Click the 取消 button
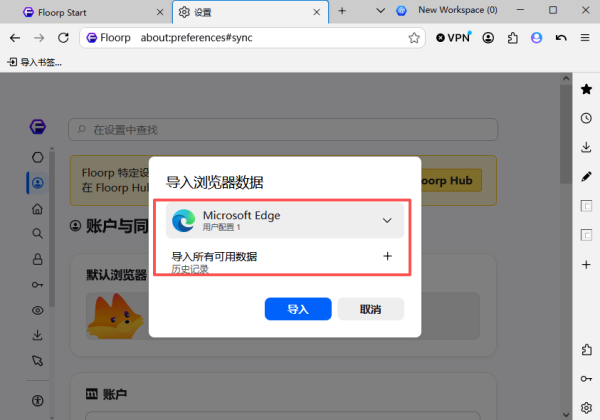 [370, 309]
